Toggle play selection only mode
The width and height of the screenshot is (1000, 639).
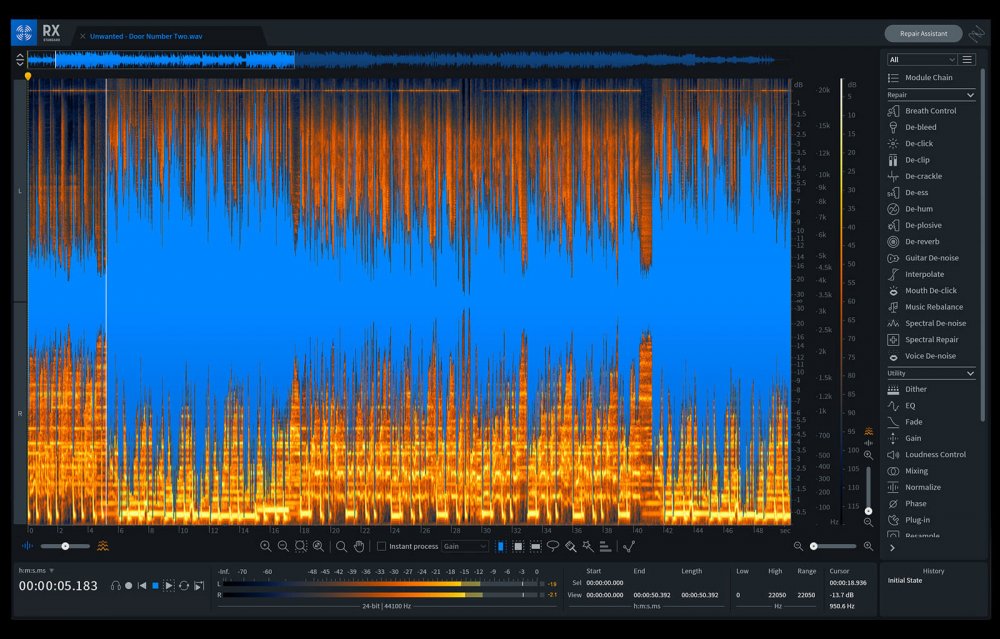pos(199,585)
